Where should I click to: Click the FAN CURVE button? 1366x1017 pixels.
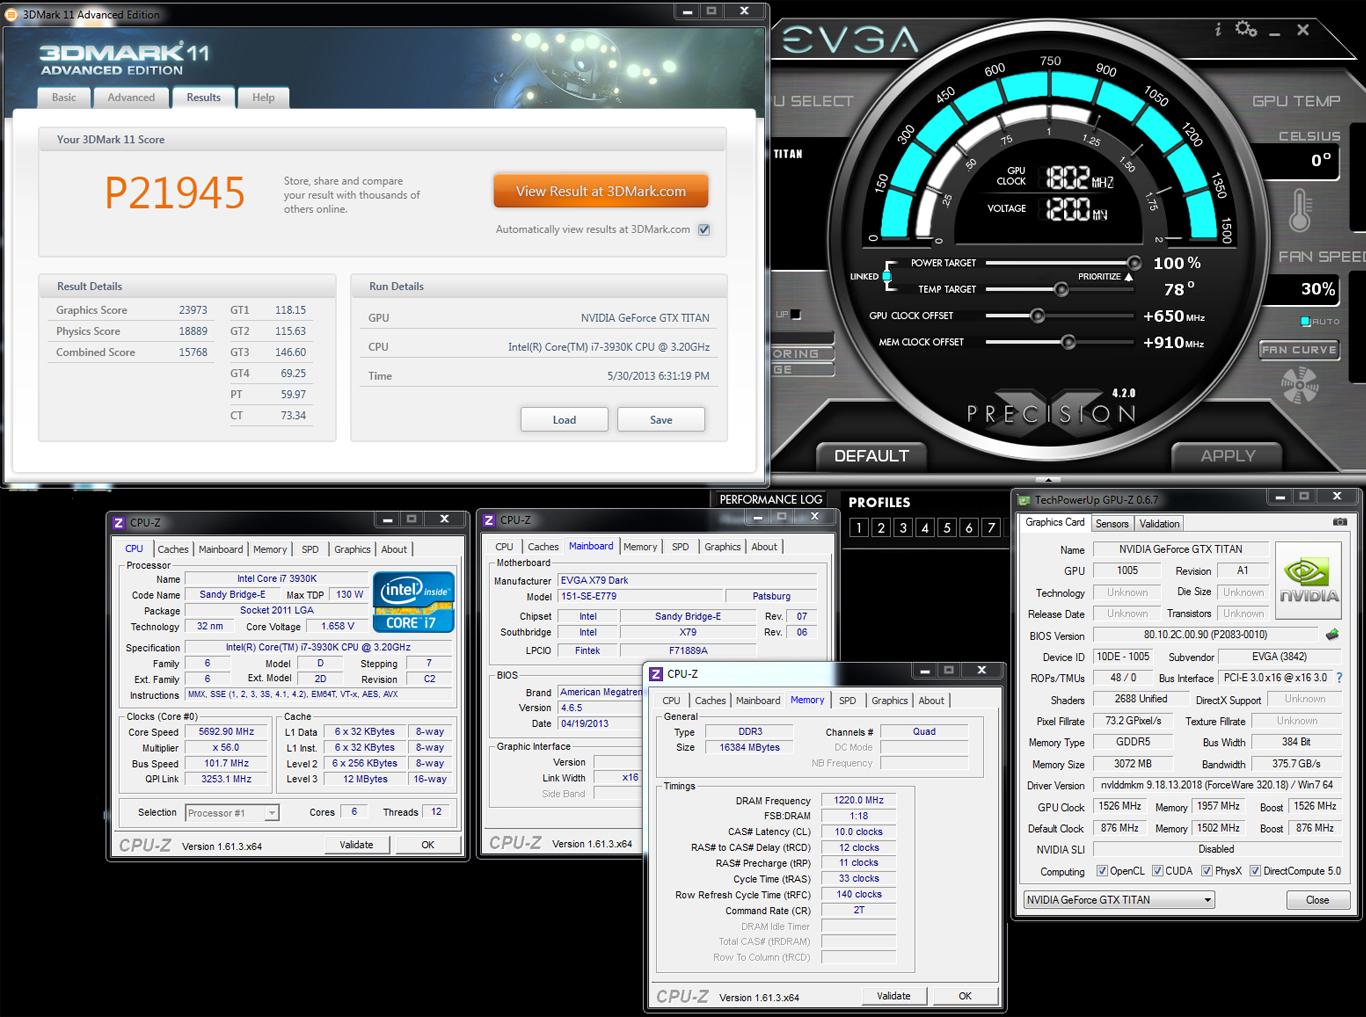click(1299, 350)
